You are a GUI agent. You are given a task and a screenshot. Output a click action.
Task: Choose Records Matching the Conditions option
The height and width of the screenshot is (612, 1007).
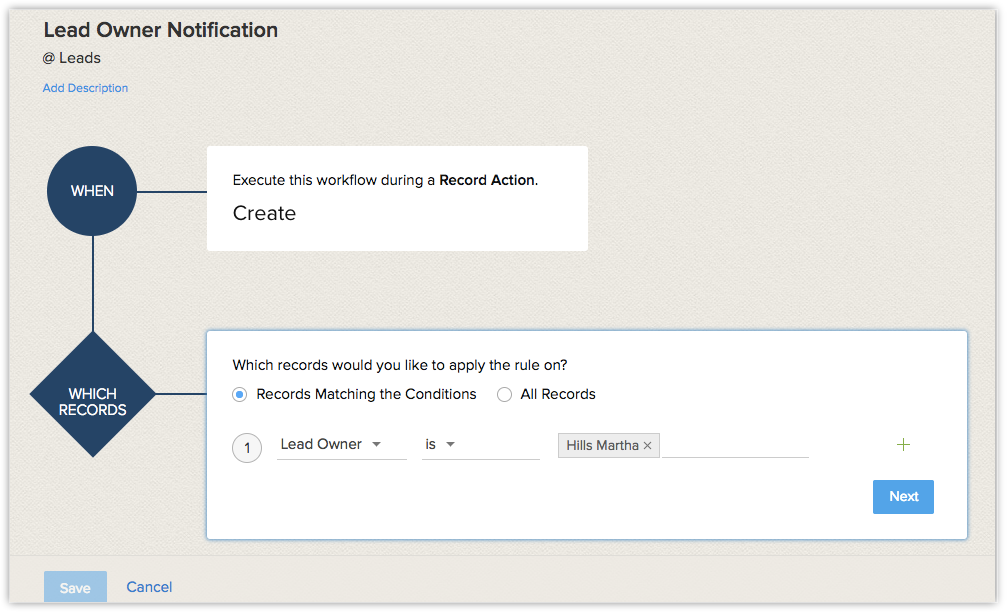(240, 395)
